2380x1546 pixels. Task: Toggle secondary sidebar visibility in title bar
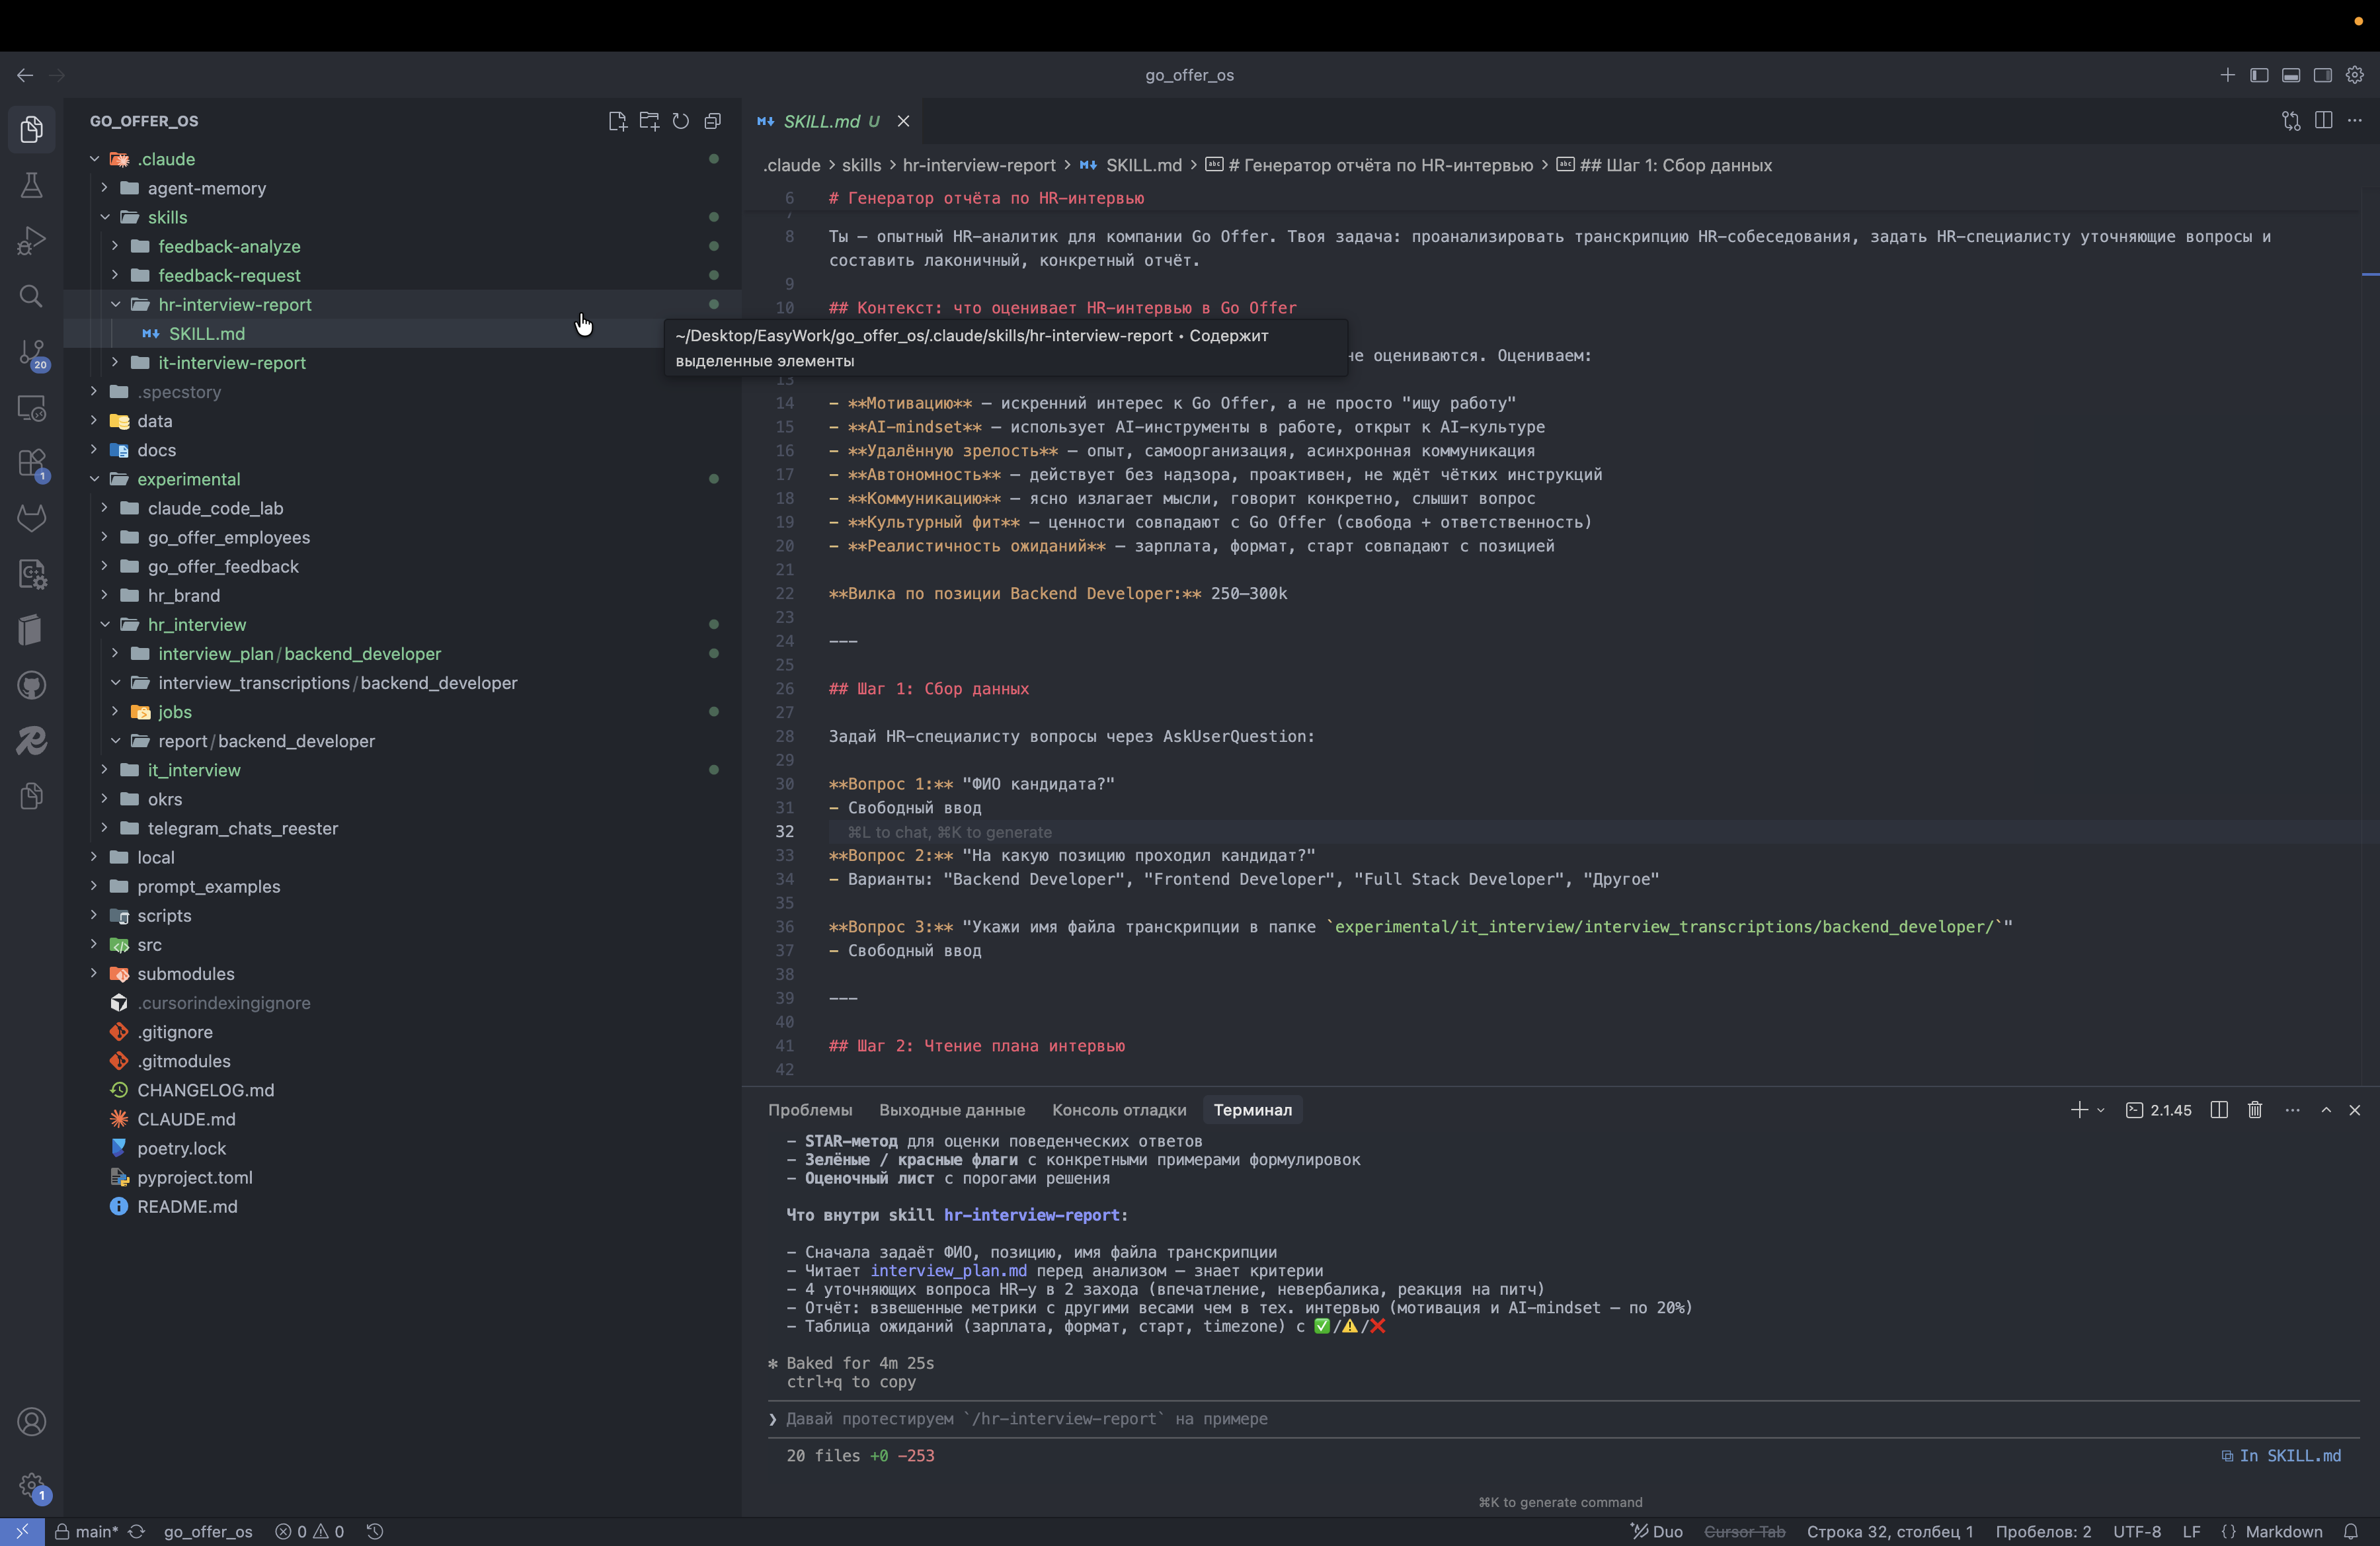pyautogui.click(x=2323, y=75)
